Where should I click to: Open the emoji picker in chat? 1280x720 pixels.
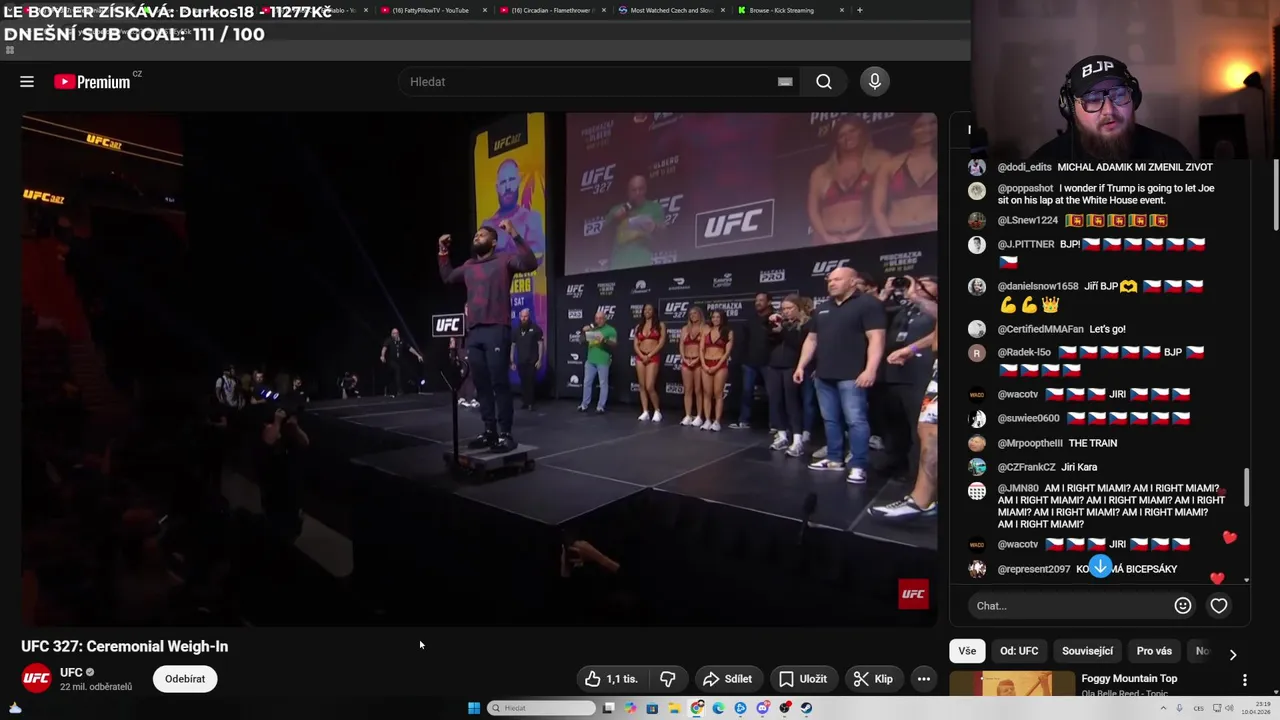tap(1183, 605)
